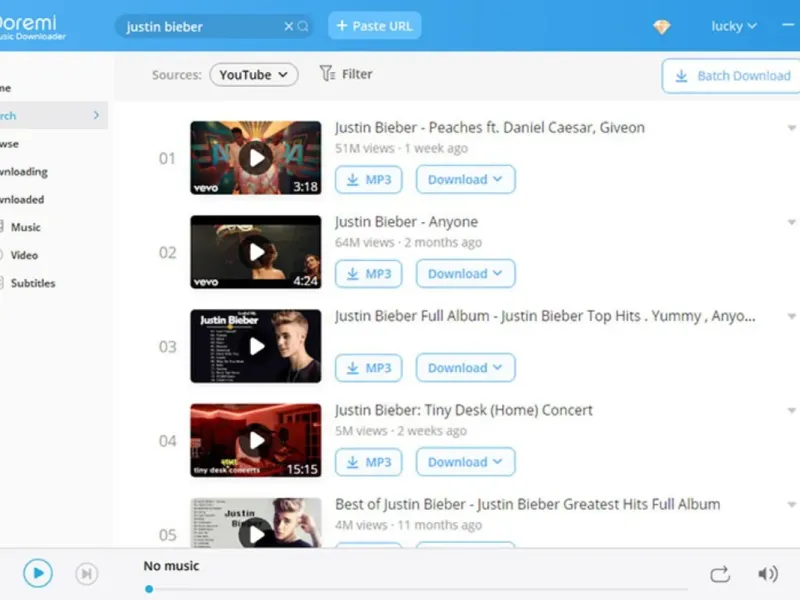Toggle the repeat loop icon

(x=720, y=574)
